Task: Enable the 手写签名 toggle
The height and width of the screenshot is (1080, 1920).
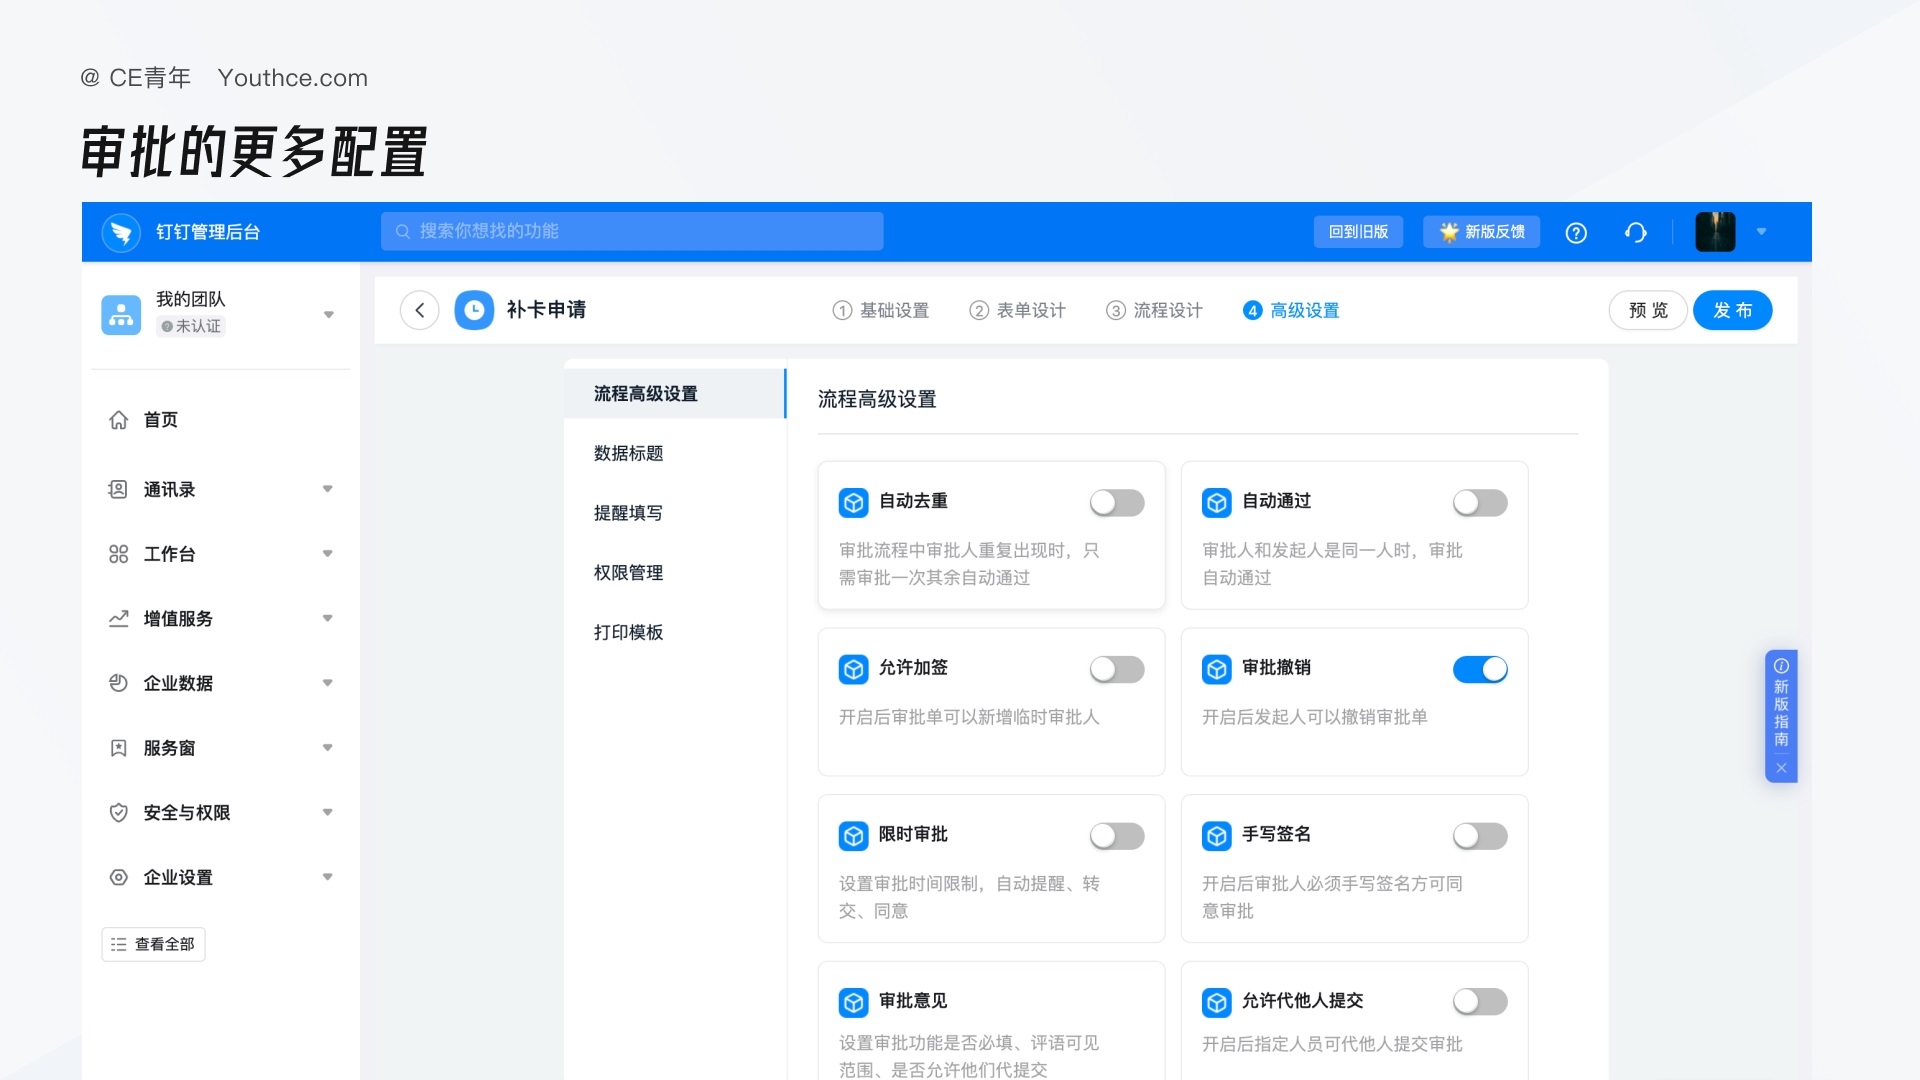Action: [x=1480, y=836]
